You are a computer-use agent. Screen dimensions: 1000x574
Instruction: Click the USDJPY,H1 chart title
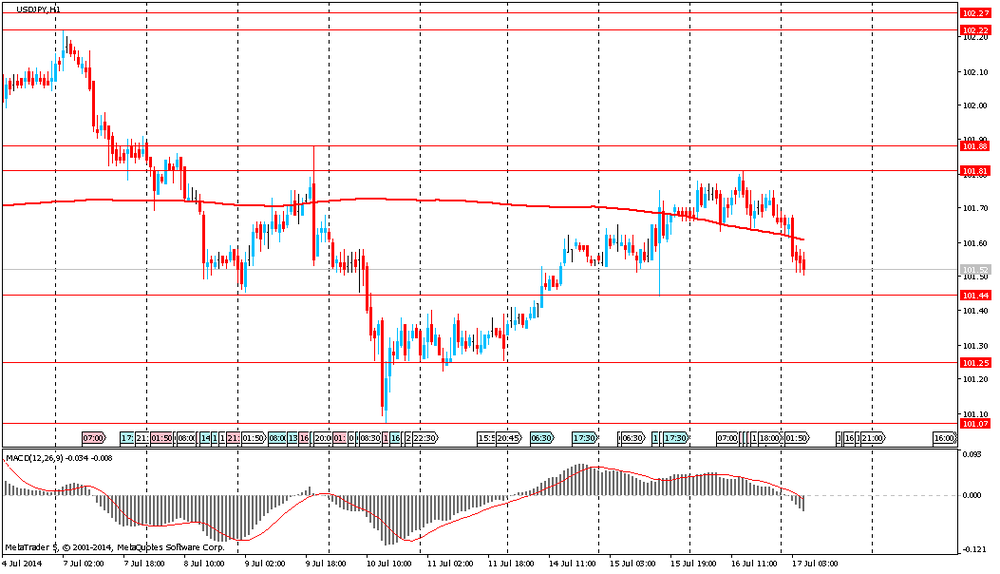tap(36, 8)
